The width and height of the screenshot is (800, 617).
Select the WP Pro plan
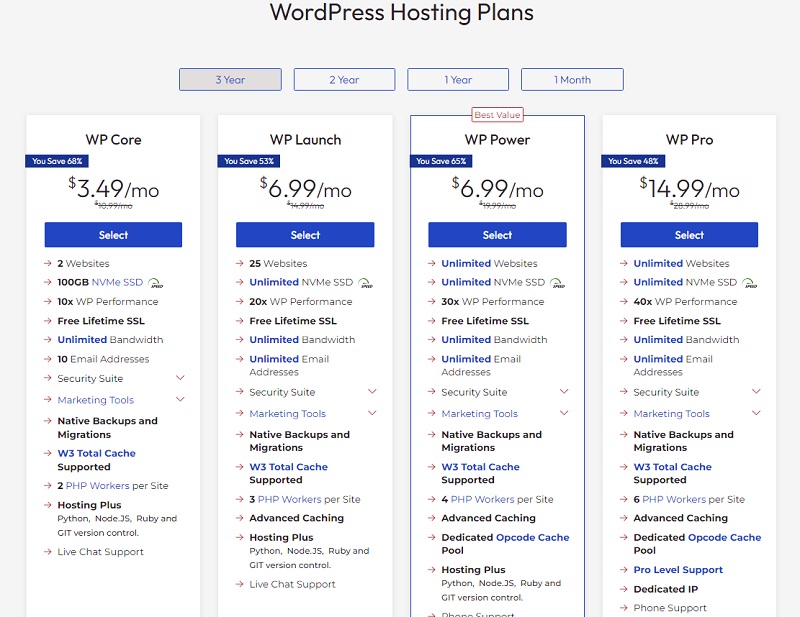click(x=689, y=235)
